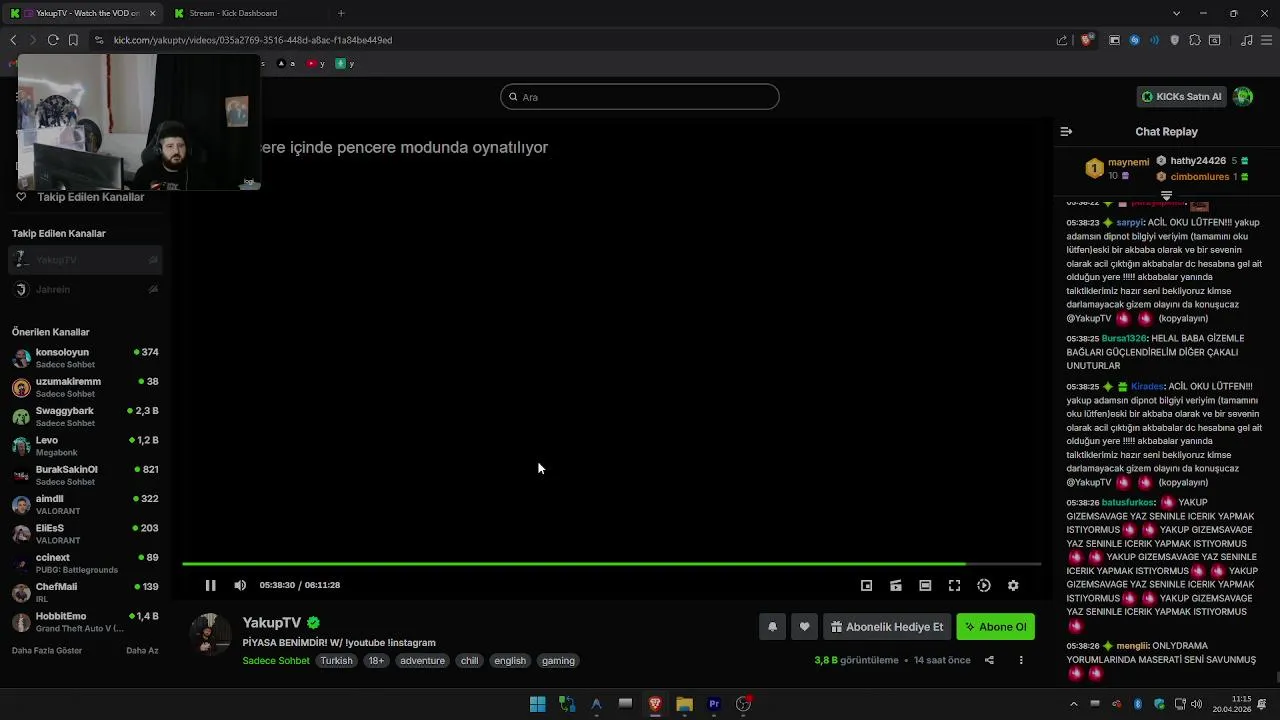The height and width of the screenshot is (720, 1280).
Task: Select the adventure tag
Action: 422,661
